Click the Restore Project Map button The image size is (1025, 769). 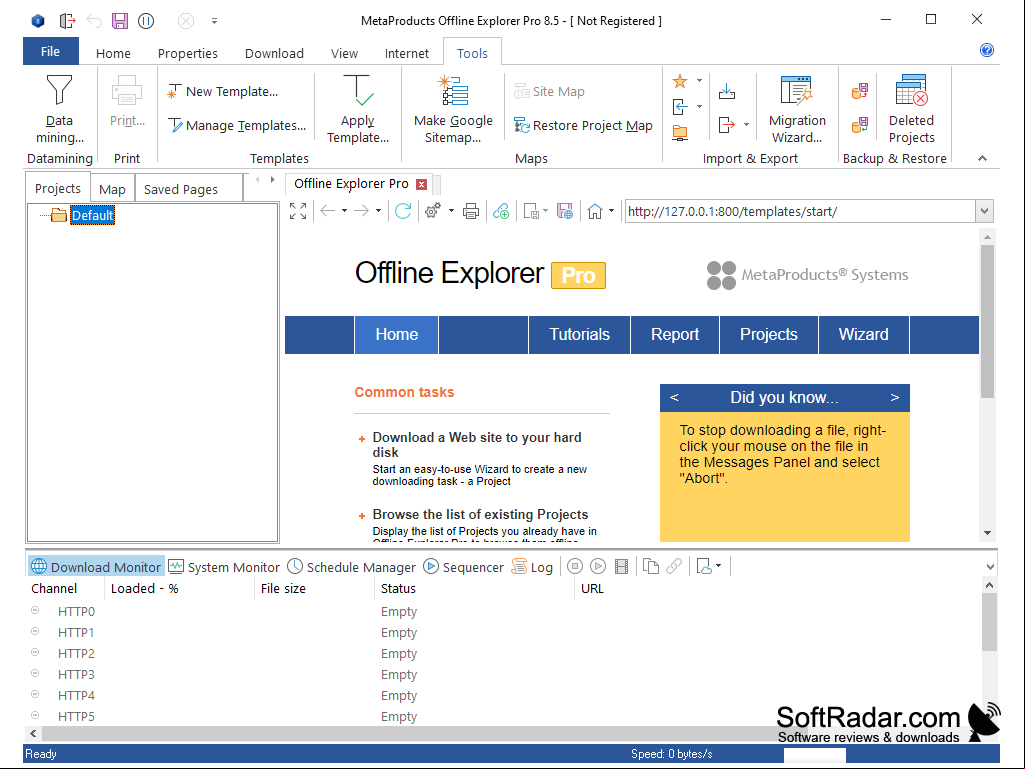[583, 126]
